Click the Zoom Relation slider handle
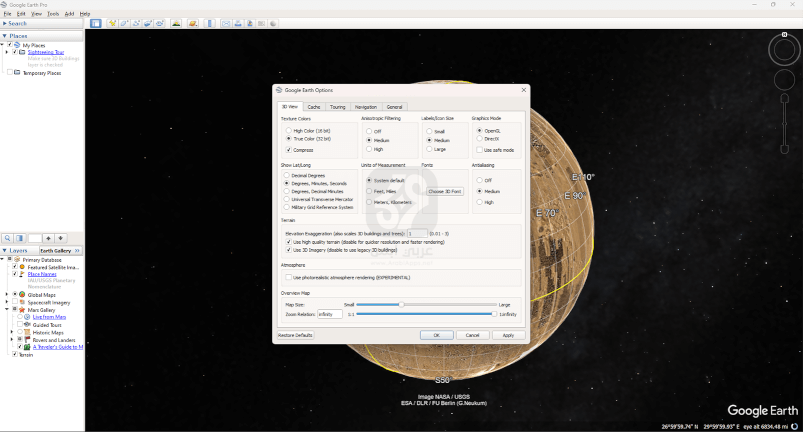Viewport: 803px width, 432px height. (494, 314)
